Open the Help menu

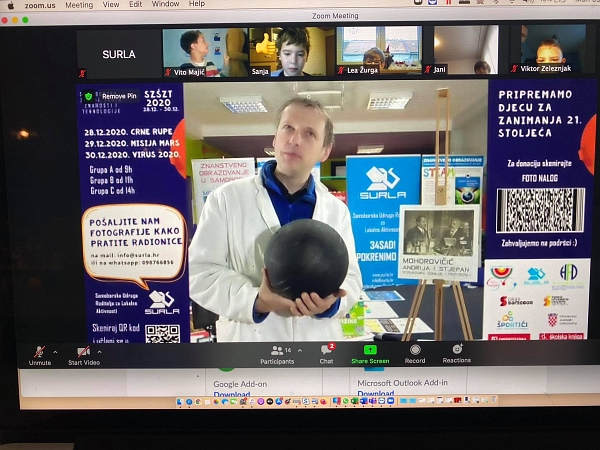coord(197,4)
